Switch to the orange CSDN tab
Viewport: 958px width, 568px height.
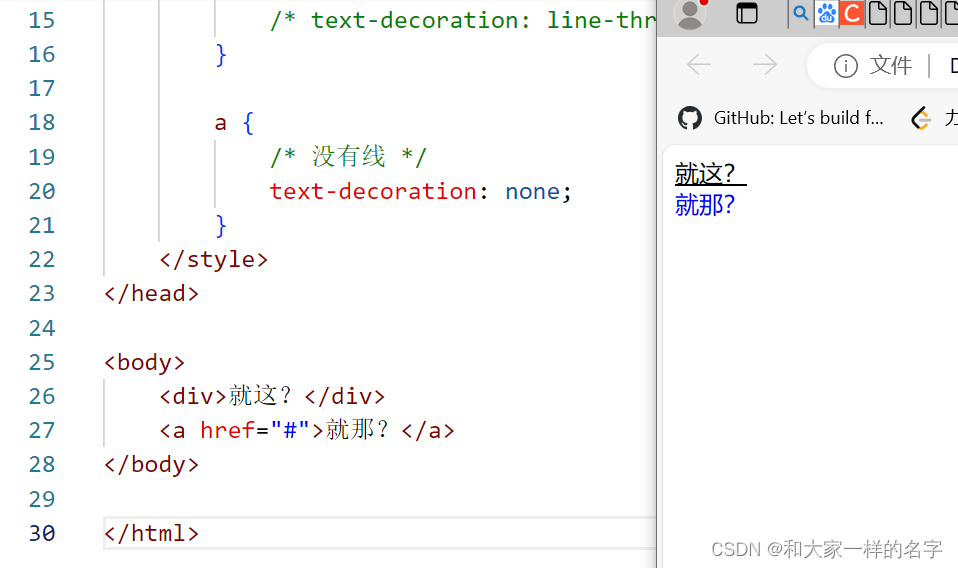click(x=852, y=13)
